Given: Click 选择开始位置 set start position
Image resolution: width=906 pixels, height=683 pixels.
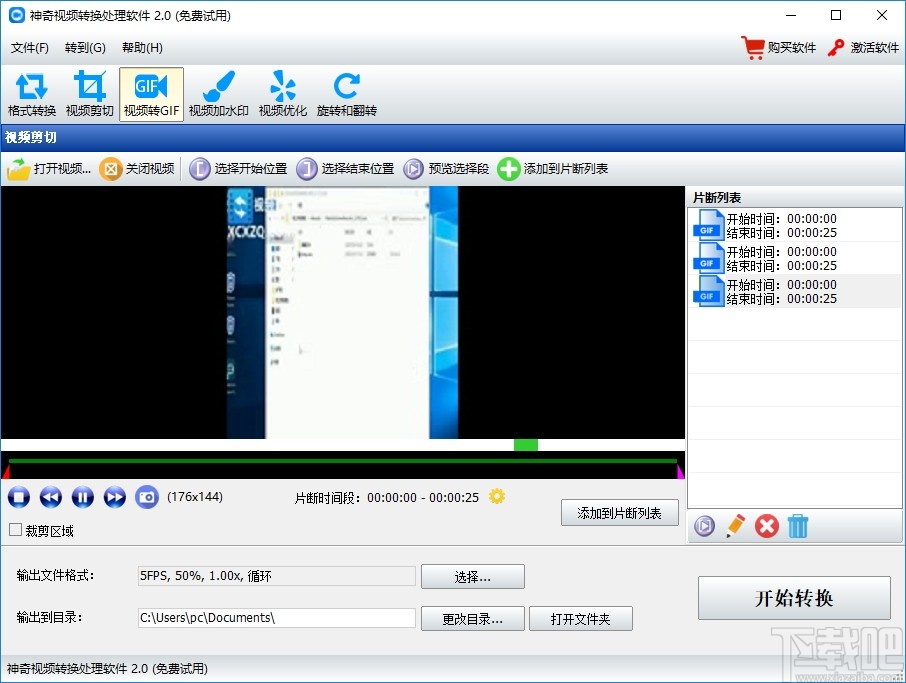Looking at the screenshot, I should (238, 169).
